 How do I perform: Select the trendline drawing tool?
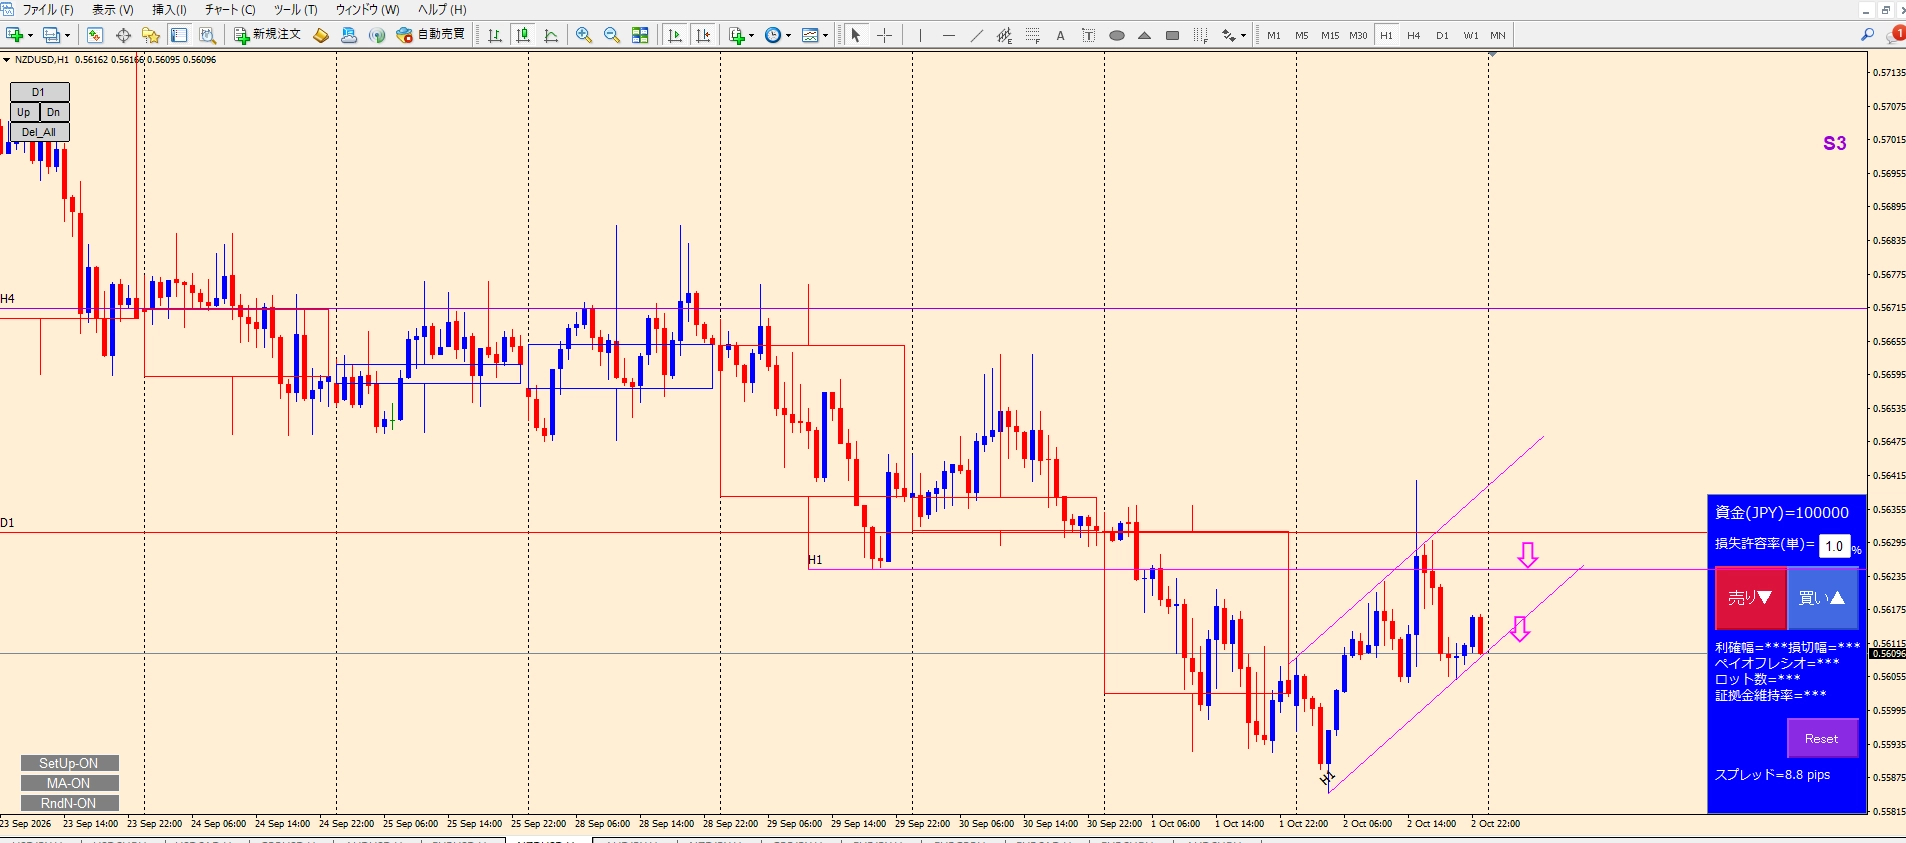click(976, 35)
